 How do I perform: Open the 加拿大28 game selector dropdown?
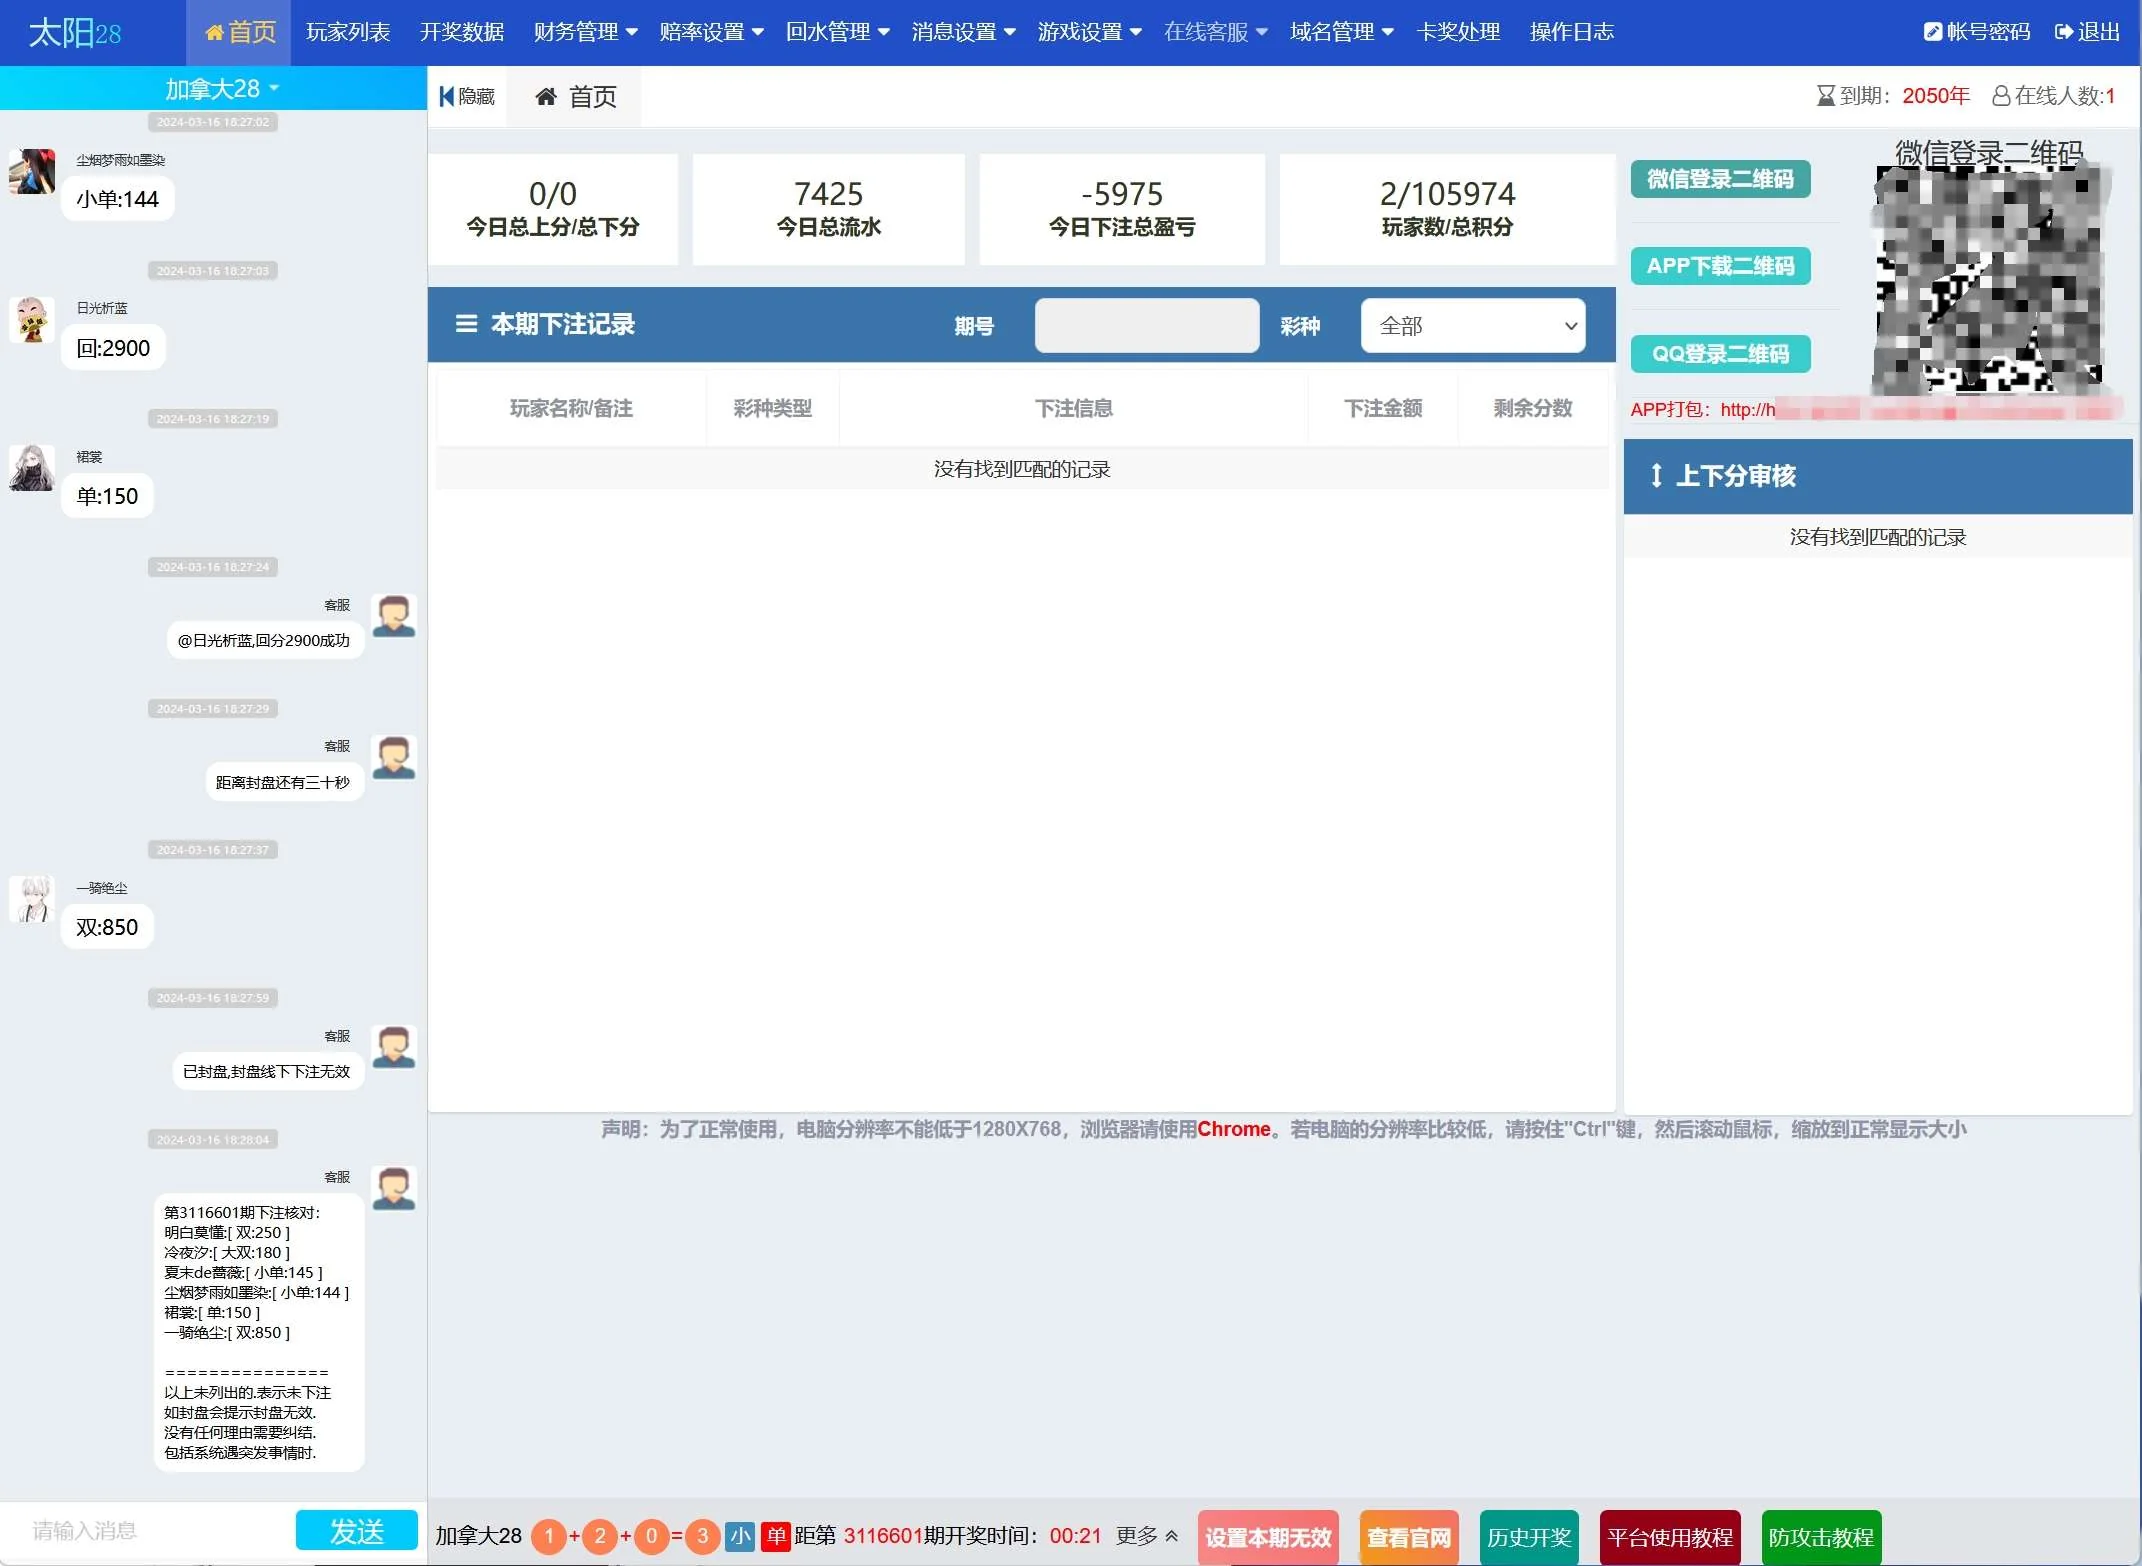click(x=222, y=89)
